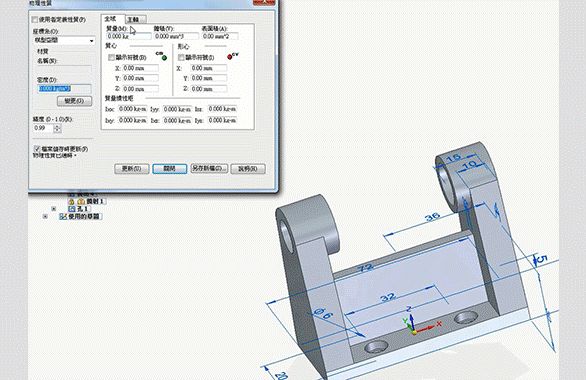Click the XYZ coordinate triad on model
Image resolution: width=586 pixels, height=380 pixels.
click(416, 324)
